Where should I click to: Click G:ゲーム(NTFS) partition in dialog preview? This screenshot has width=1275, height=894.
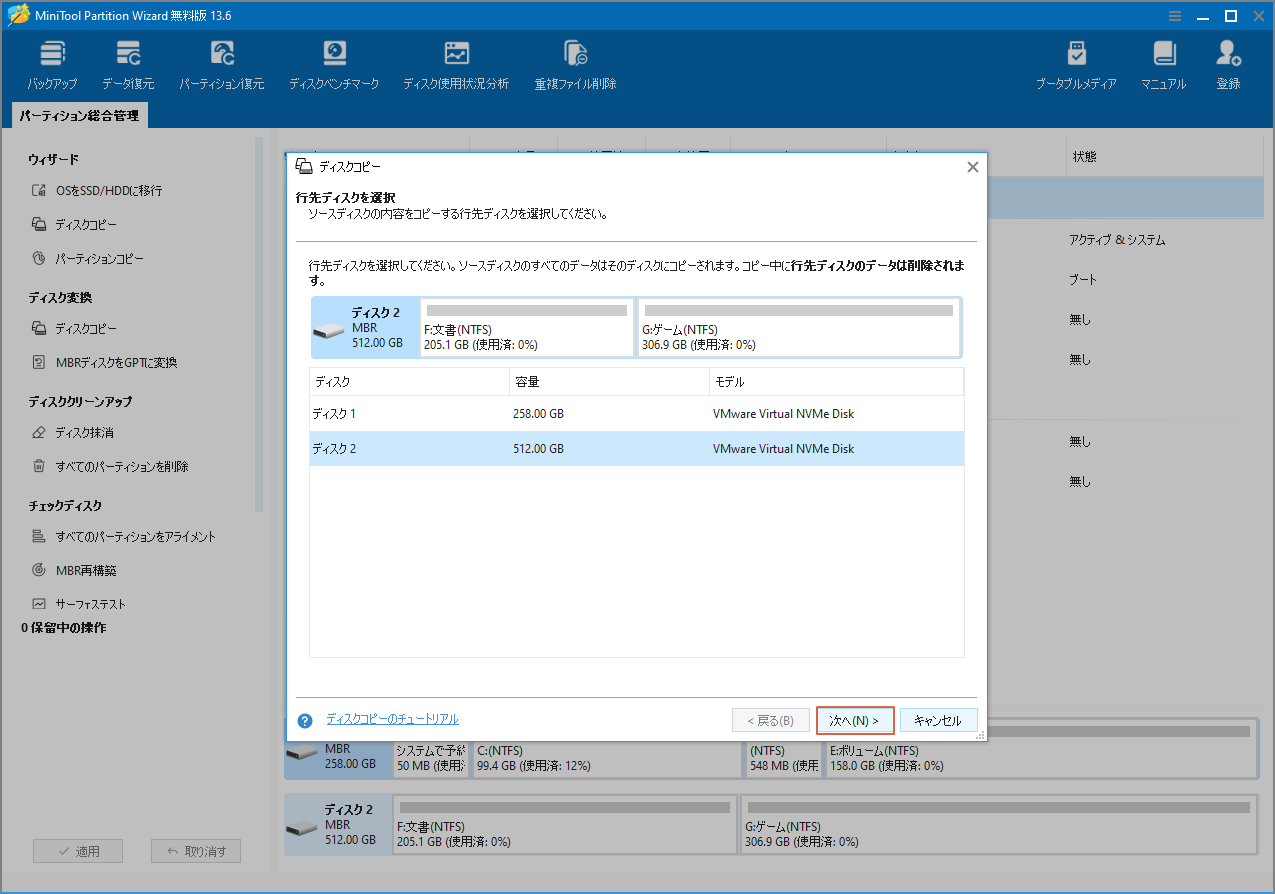pyautogui.click(x=799, y=327)
